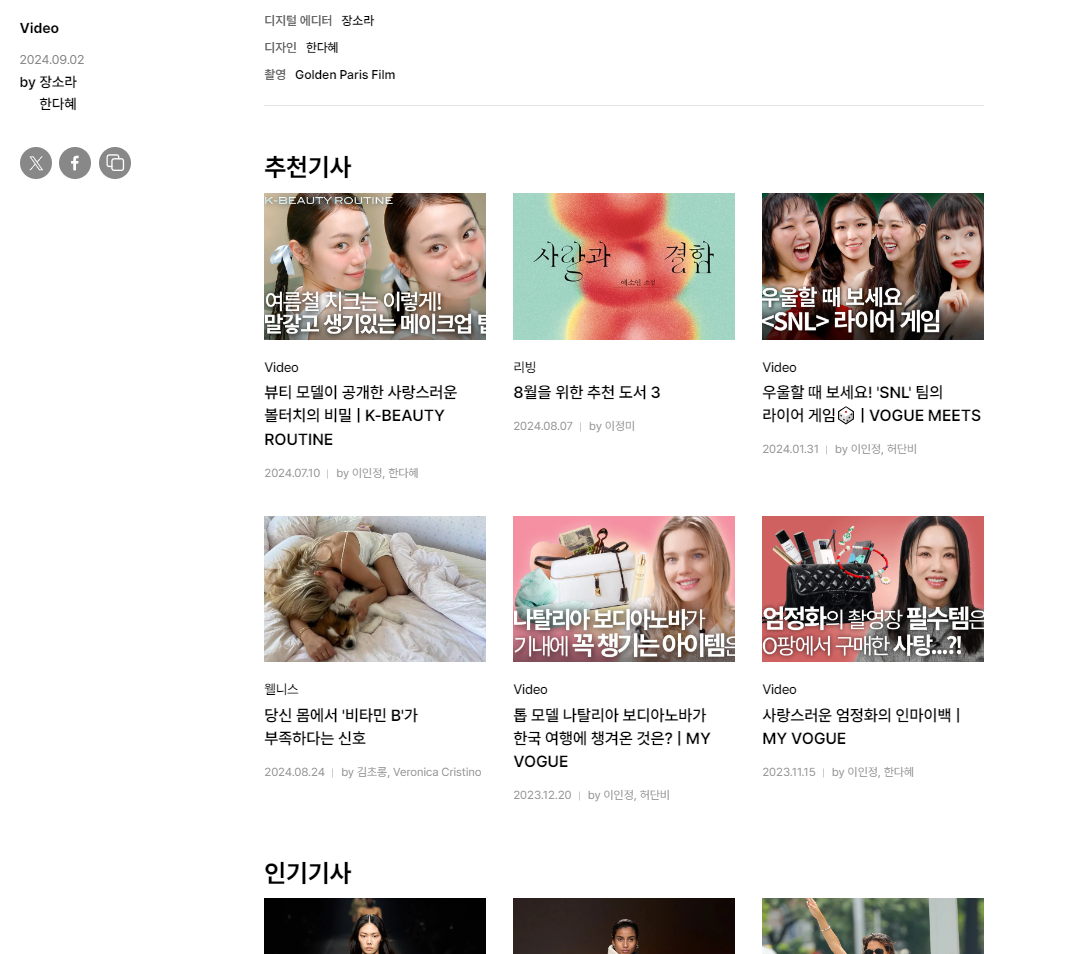Screen dimensions: 1073x954
Task: Open article 뷰티 모델이 공개한 사랑스러운 볼터치의 비밀
Action: click(361, 415)
